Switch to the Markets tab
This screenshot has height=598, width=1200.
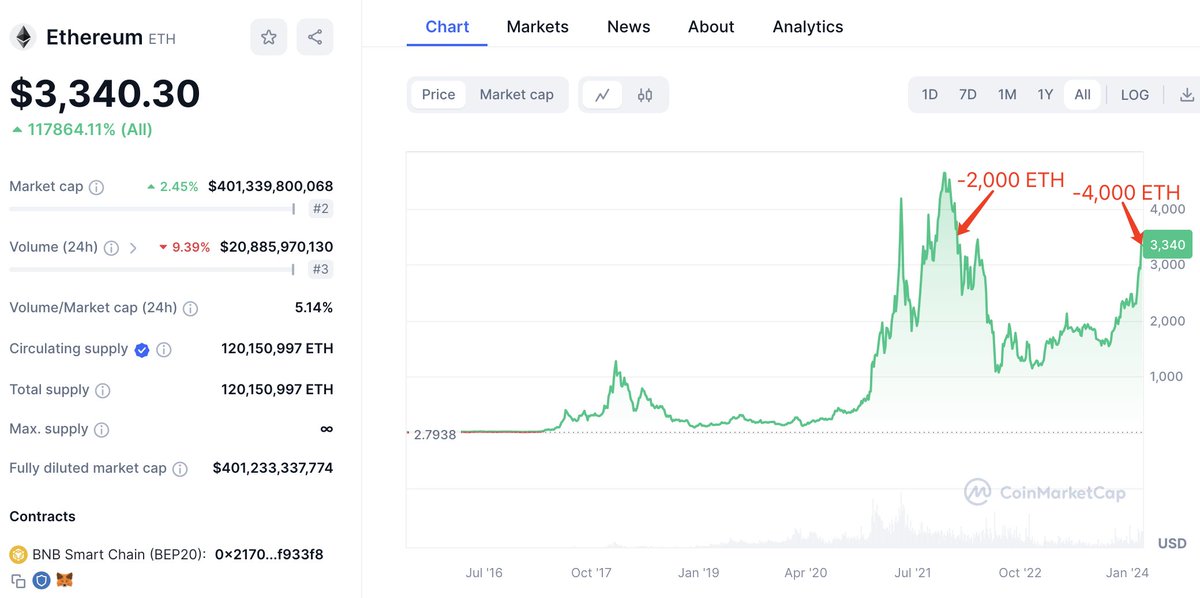(537, 26)
